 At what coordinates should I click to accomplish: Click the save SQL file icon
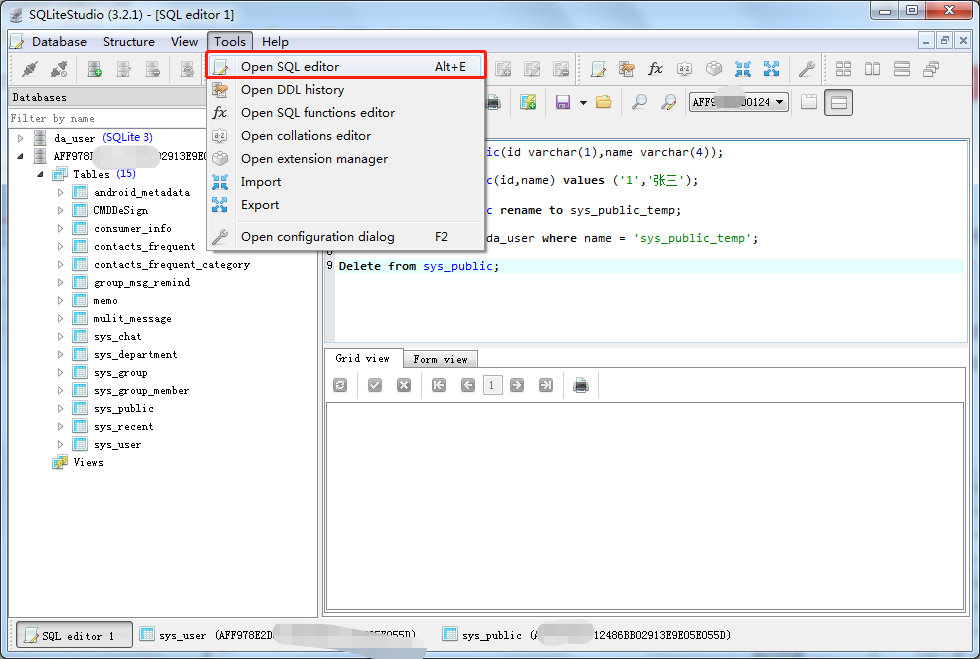click(563, 102)
